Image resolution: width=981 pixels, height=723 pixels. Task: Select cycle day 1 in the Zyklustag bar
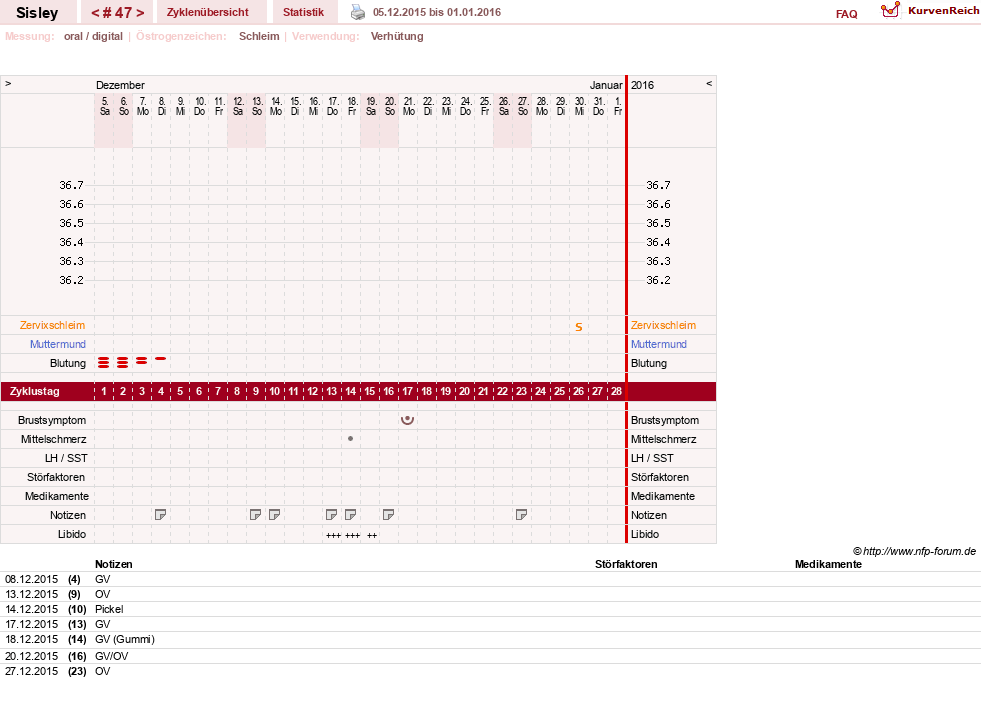(x=104, y=392)
